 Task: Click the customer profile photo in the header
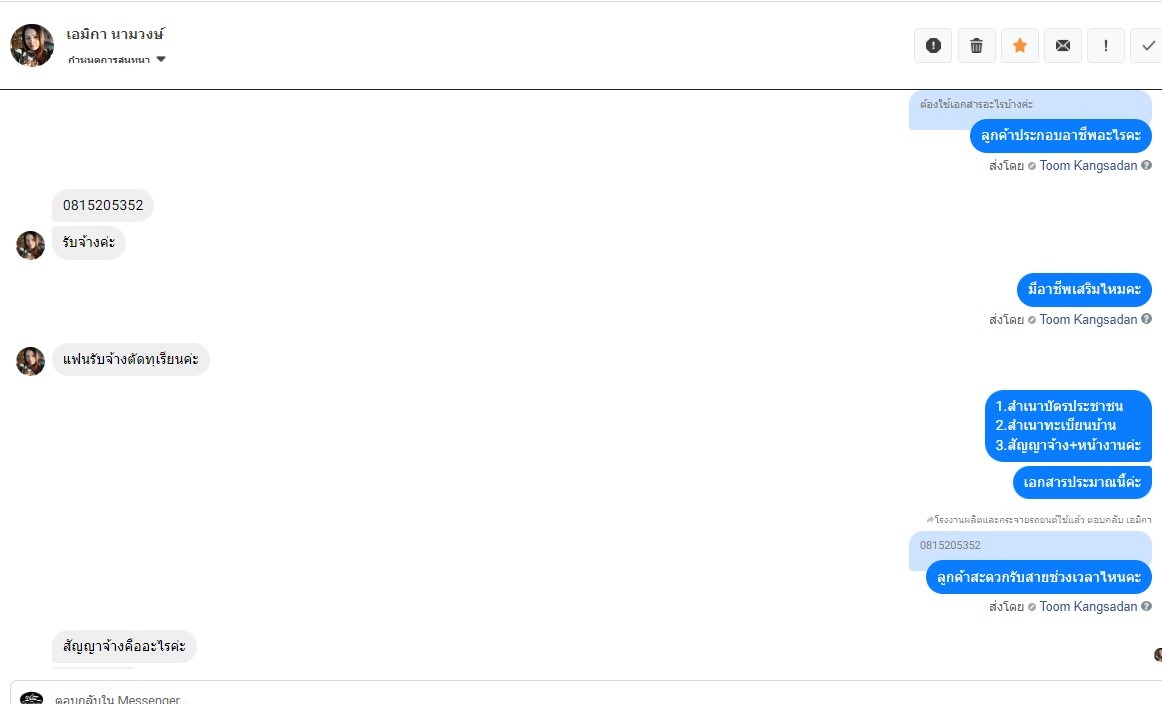coord(32,45)
